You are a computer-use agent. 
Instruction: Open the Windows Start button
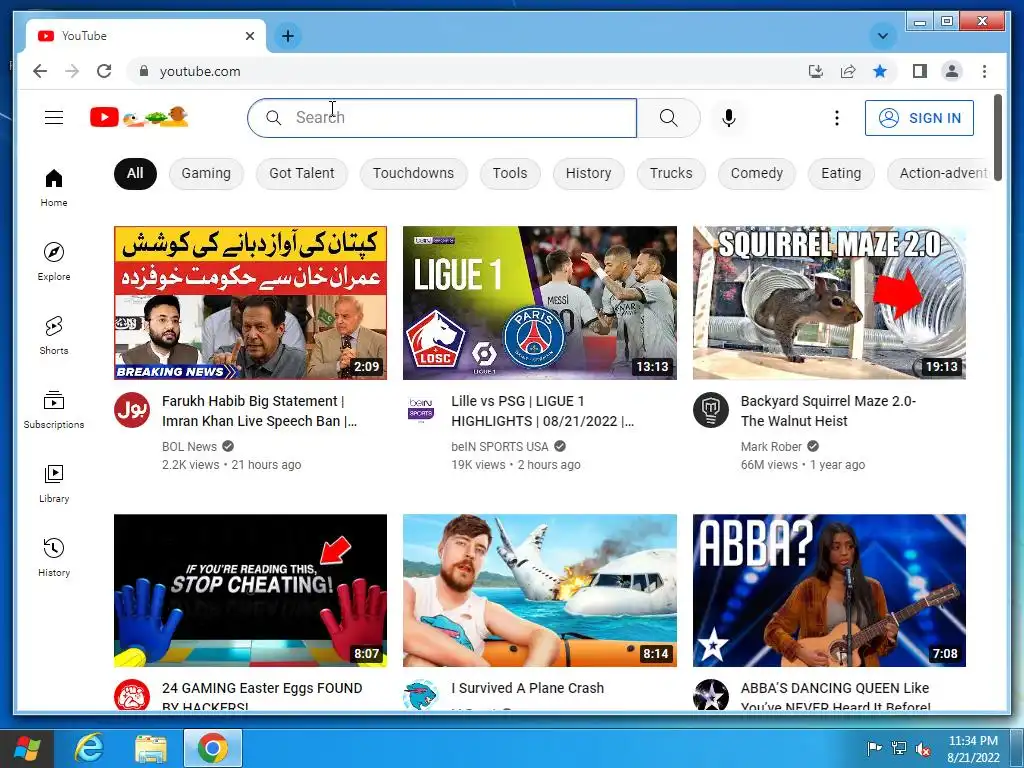pos(26,748)
